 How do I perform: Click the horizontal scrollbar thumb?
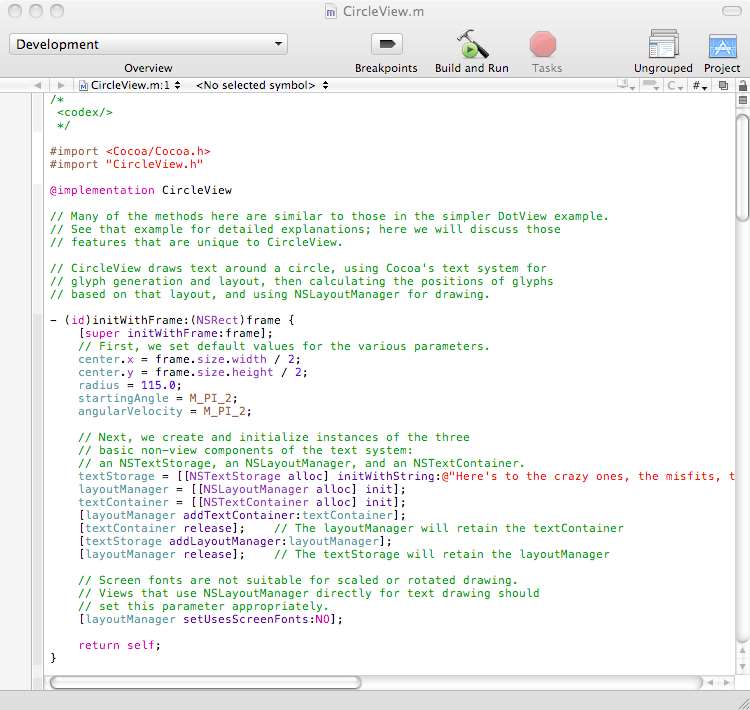(205, 682)
